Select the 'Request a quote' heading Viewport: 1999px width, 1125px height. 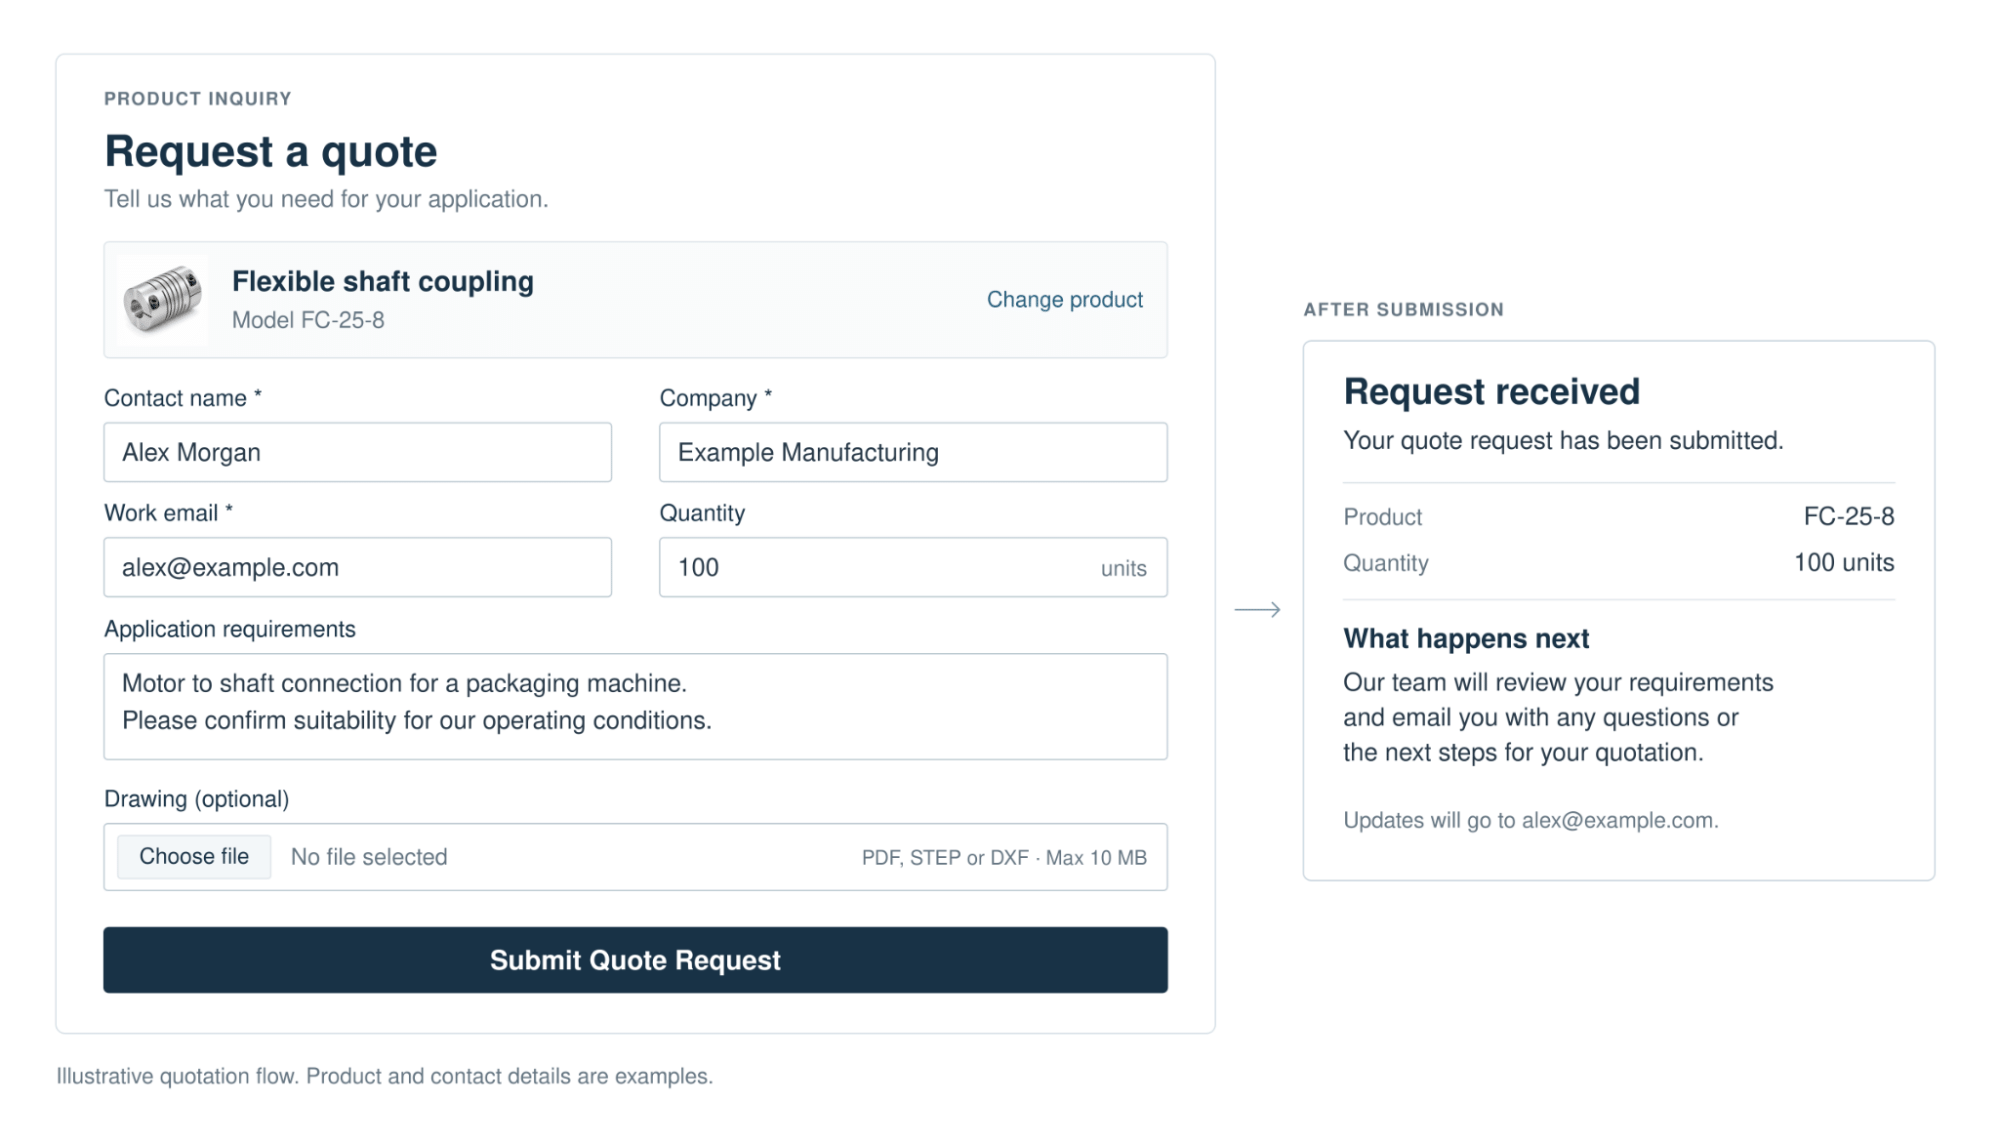pos(271,152)
